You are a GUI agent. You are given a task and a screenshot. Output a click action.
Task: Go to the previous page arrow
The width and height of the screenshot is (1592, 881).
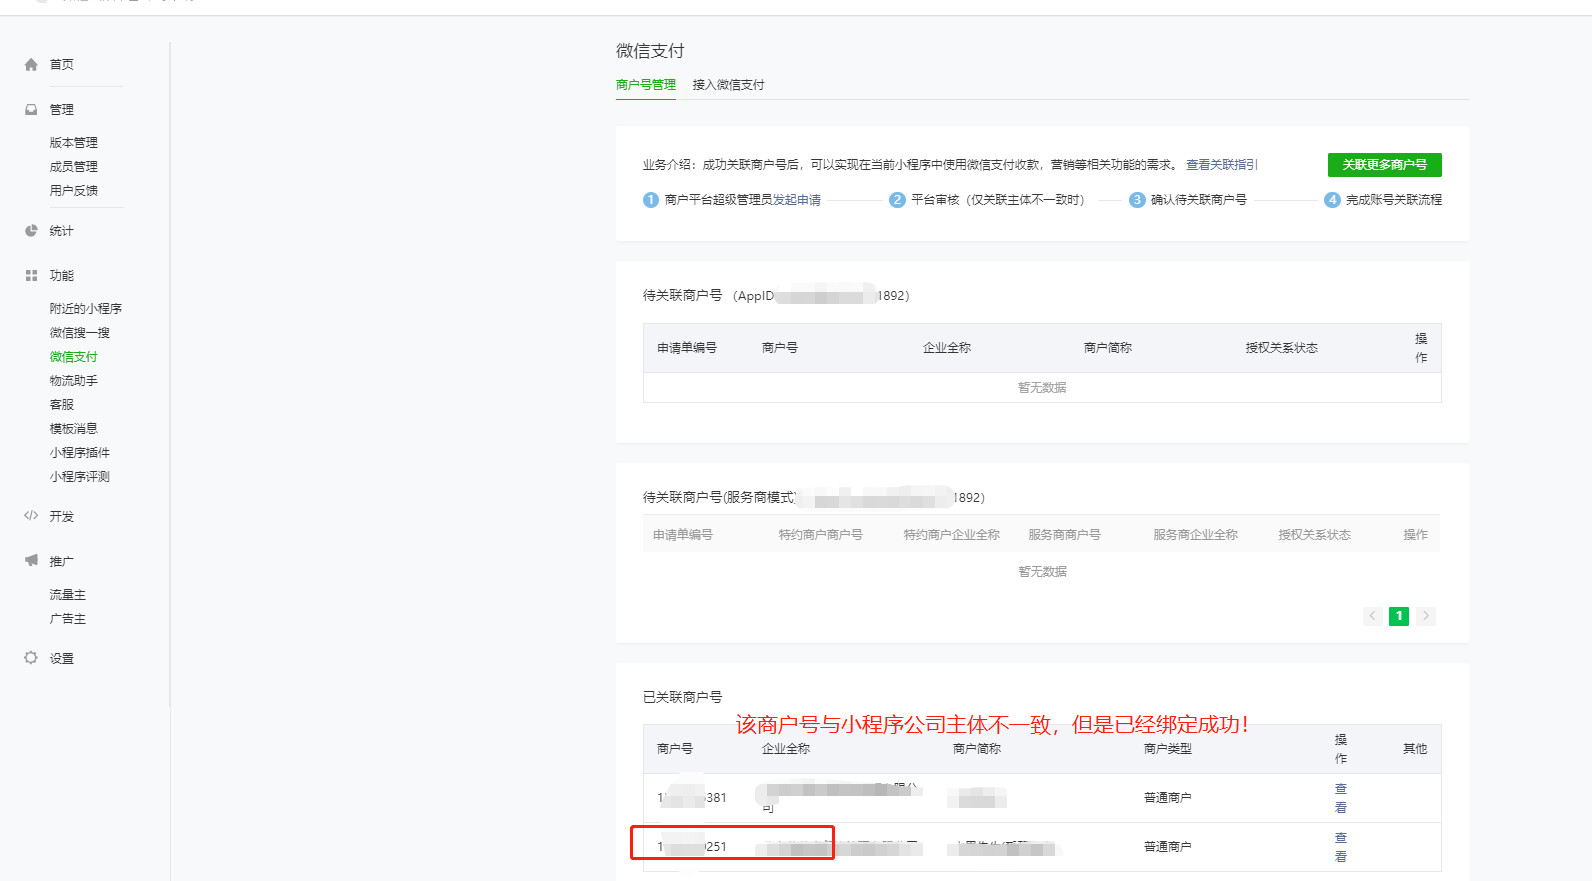pyautogui.click(x=1372, y=616)
